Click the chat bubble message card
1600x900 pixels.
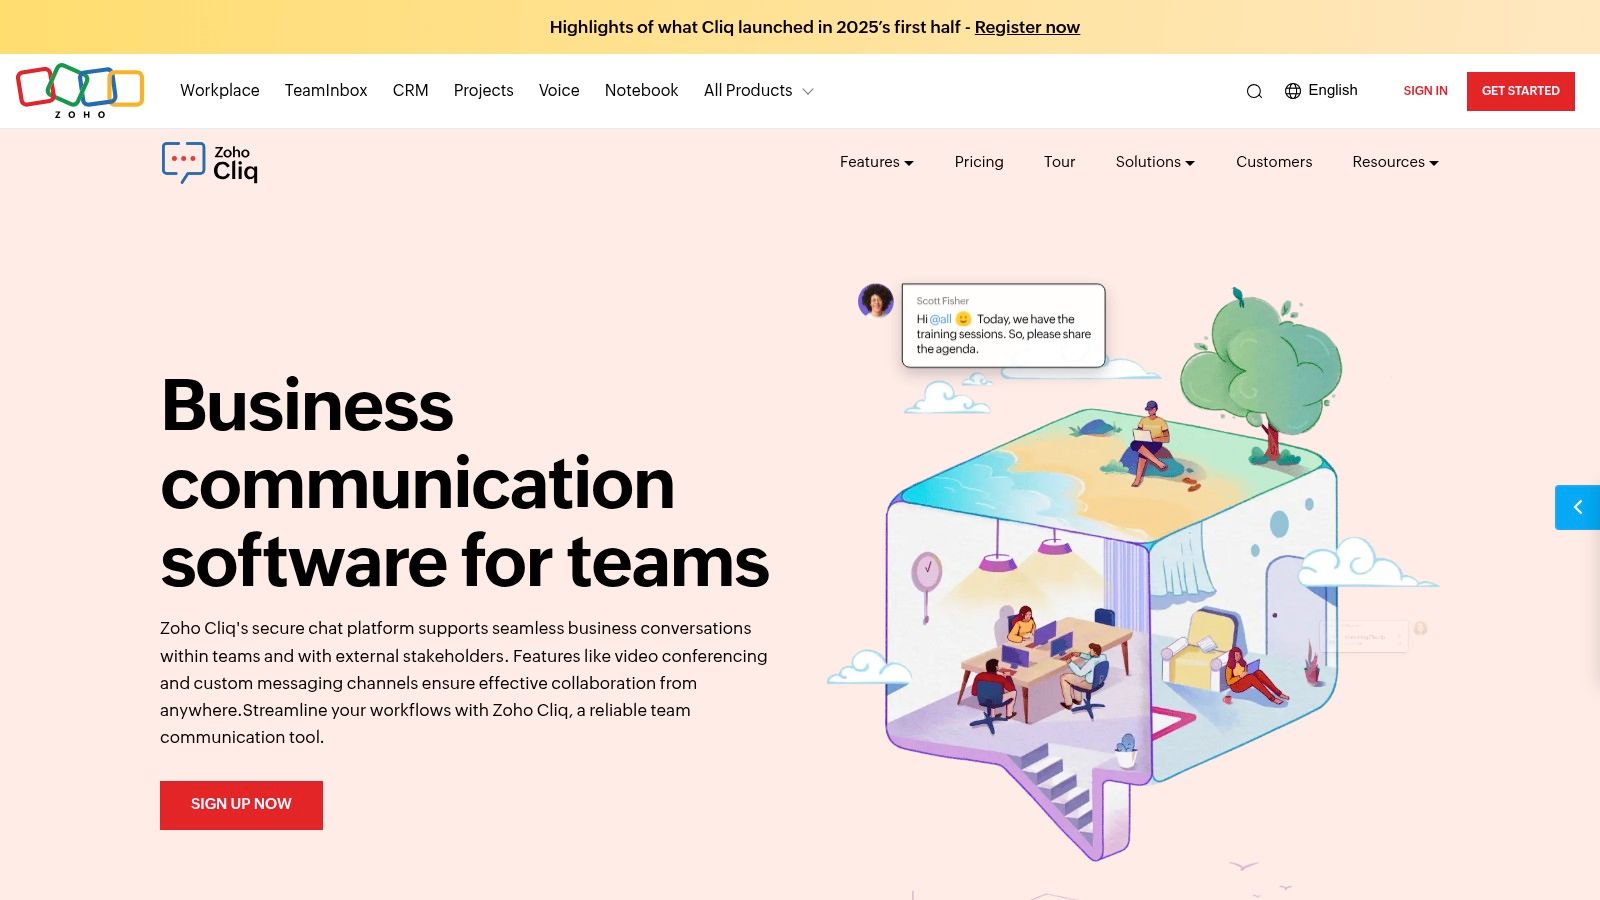tap(1003, 325)
